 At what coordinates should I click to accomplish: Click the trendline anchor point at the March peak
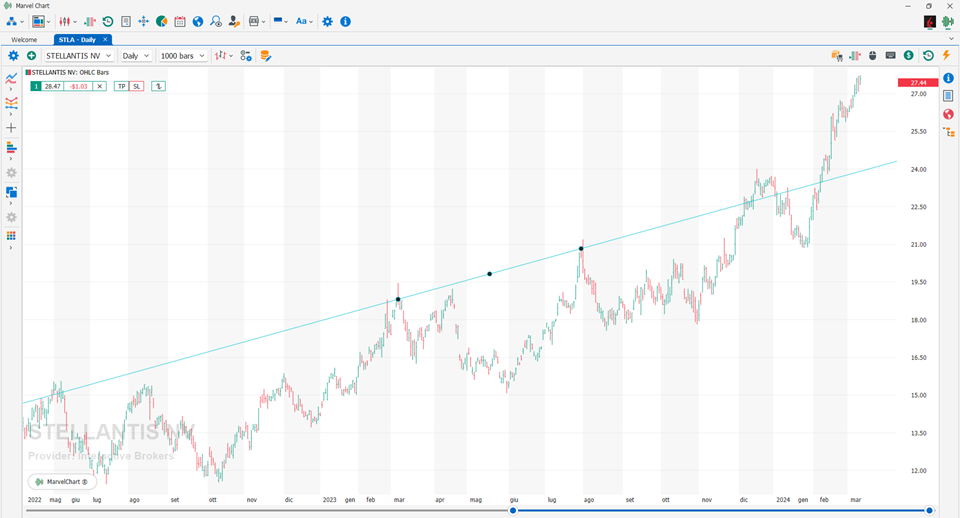click(398, 299)
